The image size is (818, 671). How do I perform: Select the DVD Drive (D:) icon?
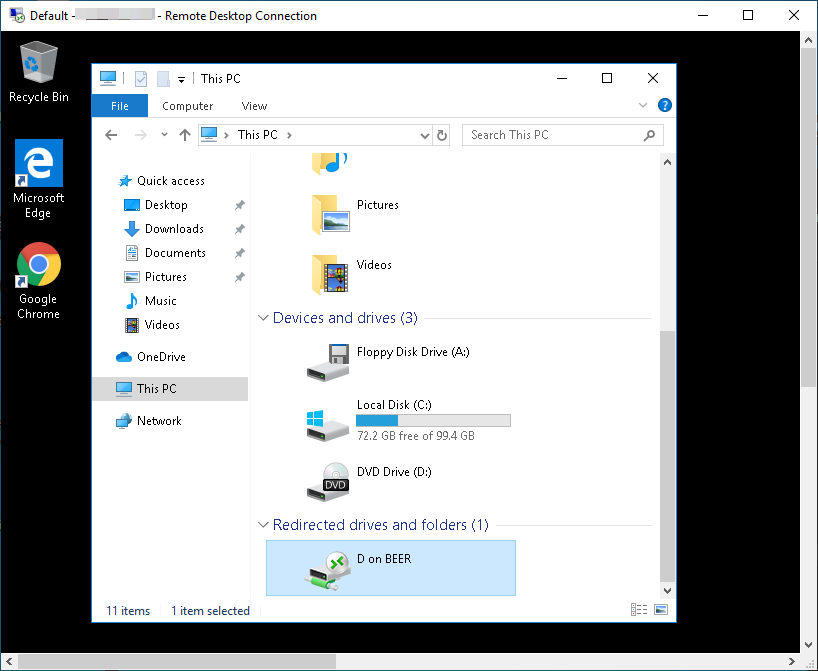click(330, 480)
